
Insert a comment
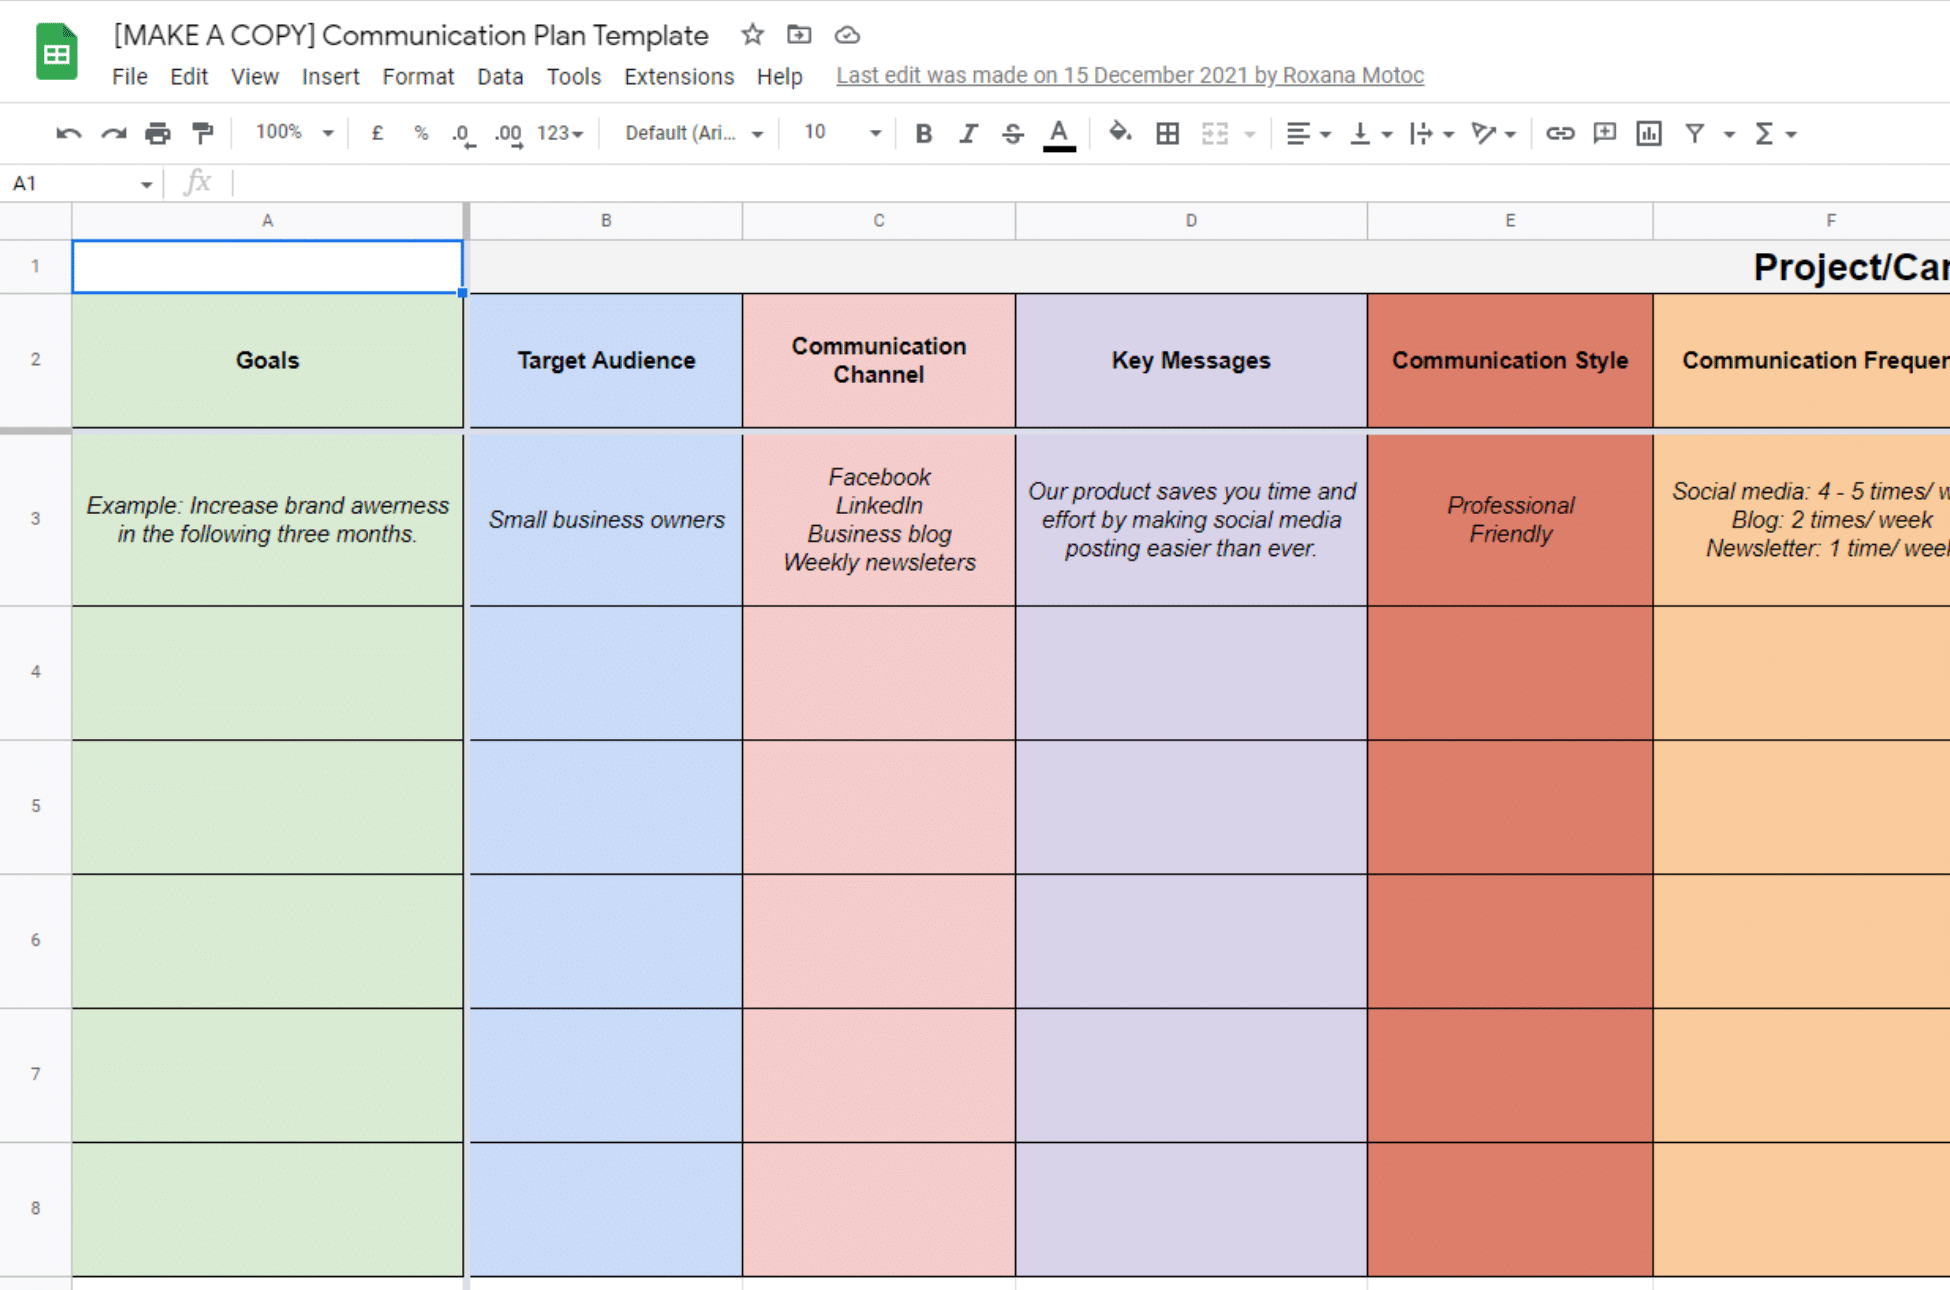[1604, 132]
